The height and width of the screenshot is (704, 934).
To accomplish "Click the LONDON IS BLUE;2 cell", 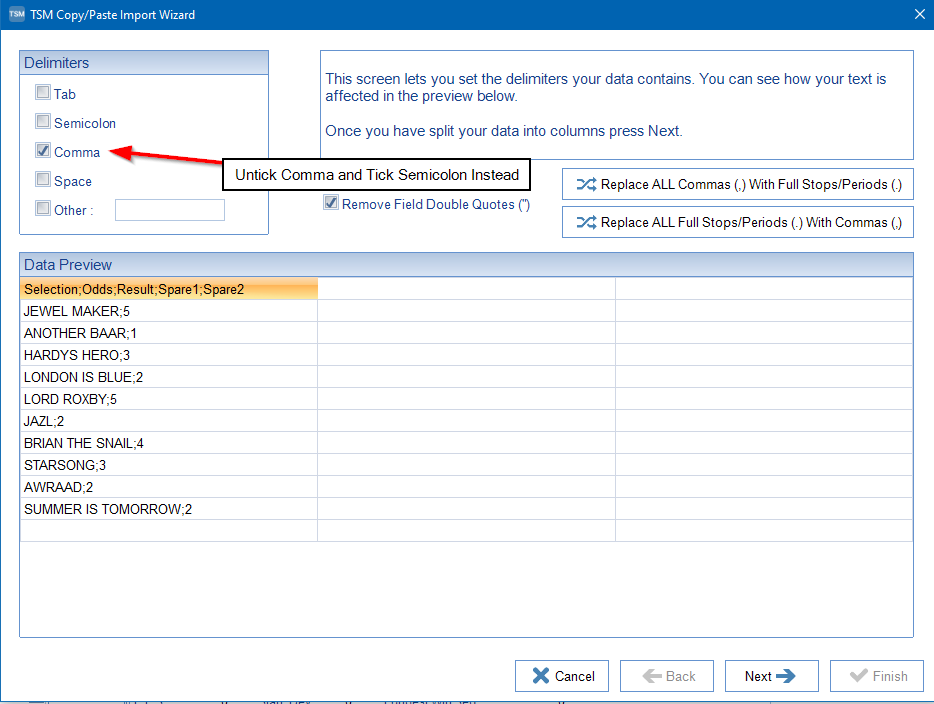I will click(x=168, y=377).
